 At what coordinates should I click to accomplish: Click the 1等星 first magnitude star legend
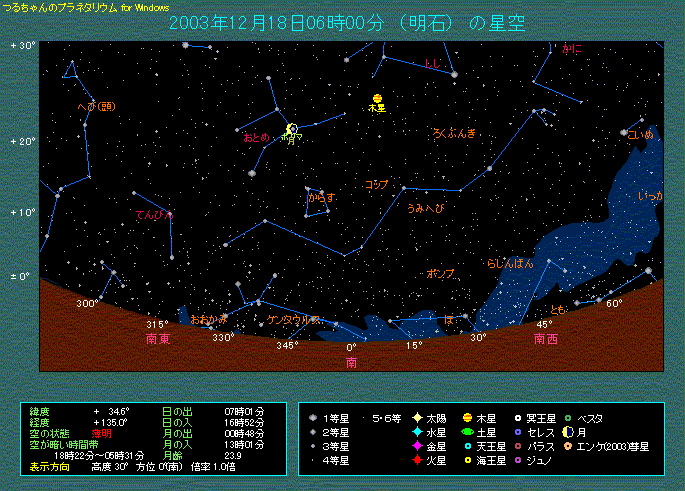coord(332,418)
